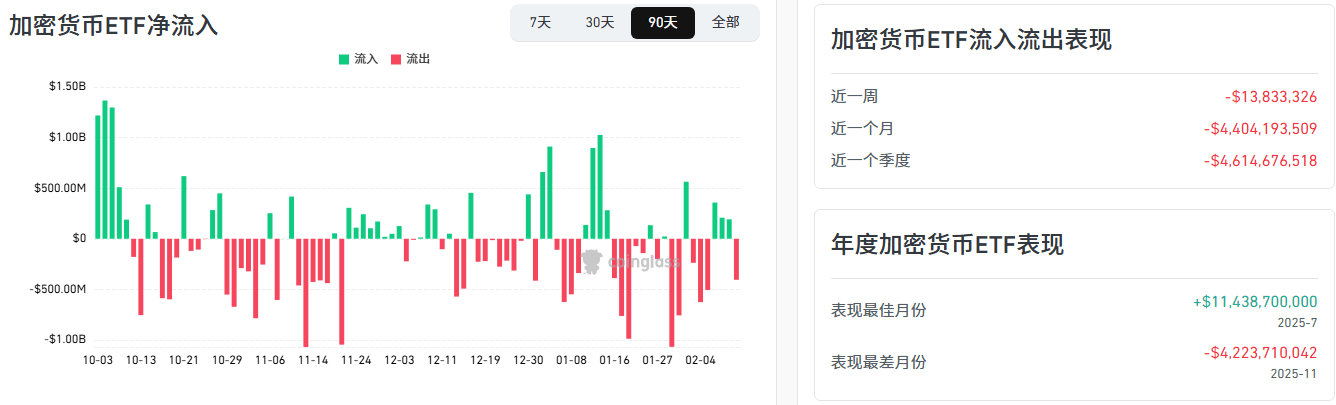Viewport: 1336px width, 405px height.
Task: Click the 年度加密货币ETF表现 heading
Action: (x=947, y=244)
